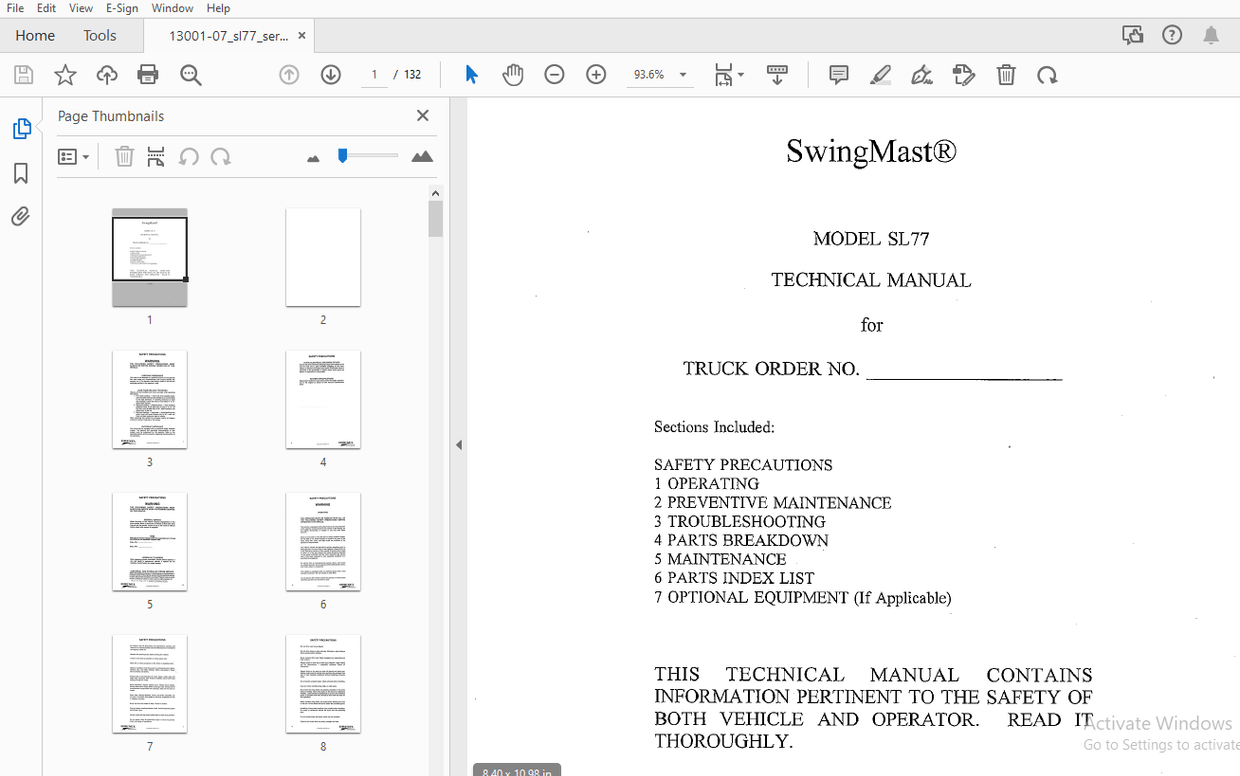Select the Hand tool in the toolbar
Screen dimensions: 1240x776
513,74
